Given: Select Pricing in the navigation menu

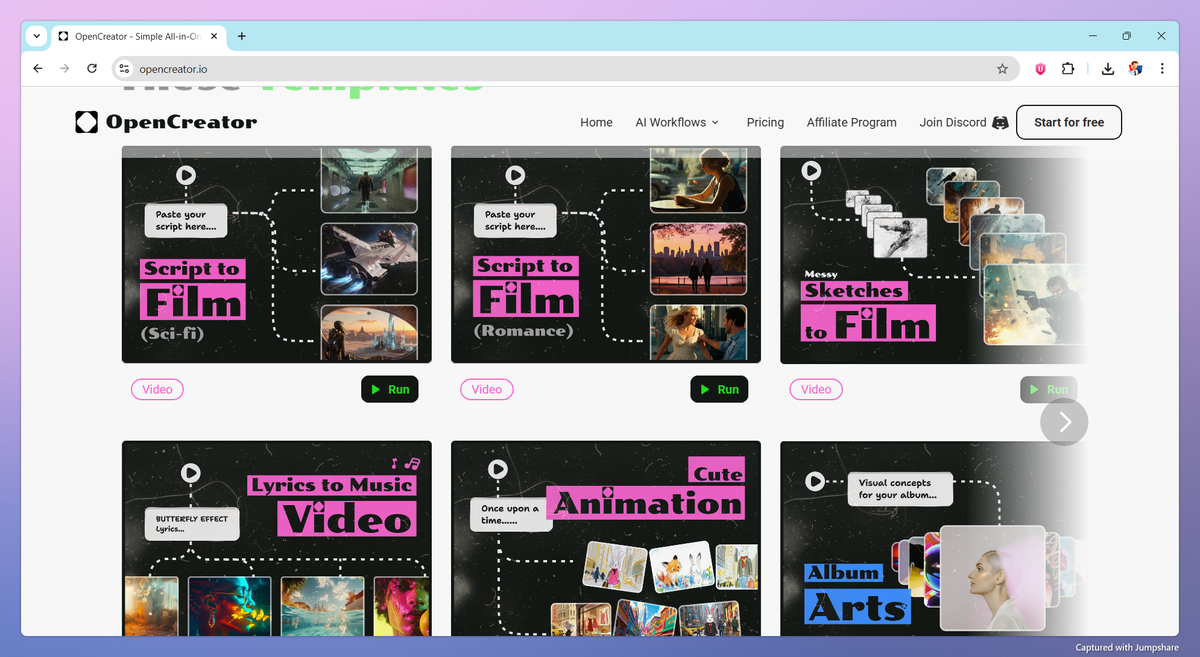Looking at the screenshot, I should 765,122.
